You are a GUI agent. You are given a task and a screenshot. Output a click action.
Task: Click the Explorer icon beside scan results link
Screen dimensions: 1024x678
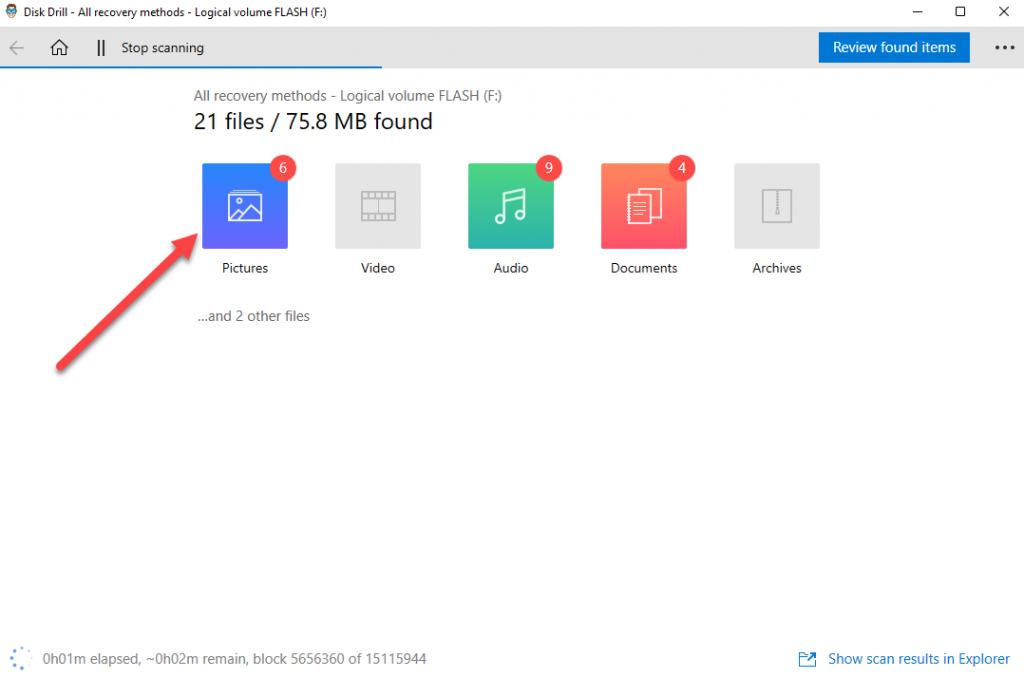(807, 659)
